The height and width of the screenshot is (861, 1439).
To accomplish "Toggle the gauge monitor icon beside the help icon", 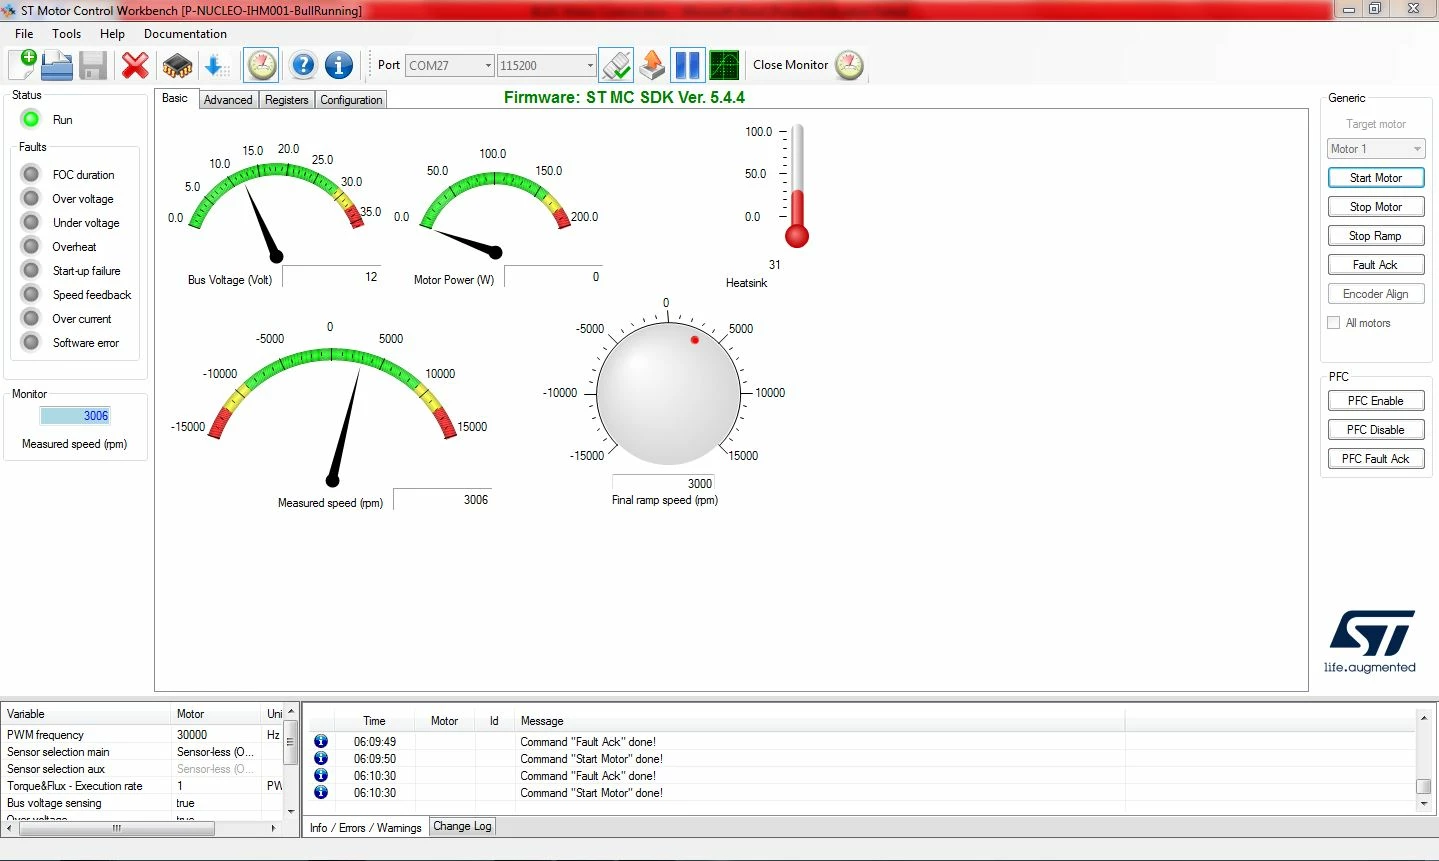I will pyautogui.click(x=262, y=65).
